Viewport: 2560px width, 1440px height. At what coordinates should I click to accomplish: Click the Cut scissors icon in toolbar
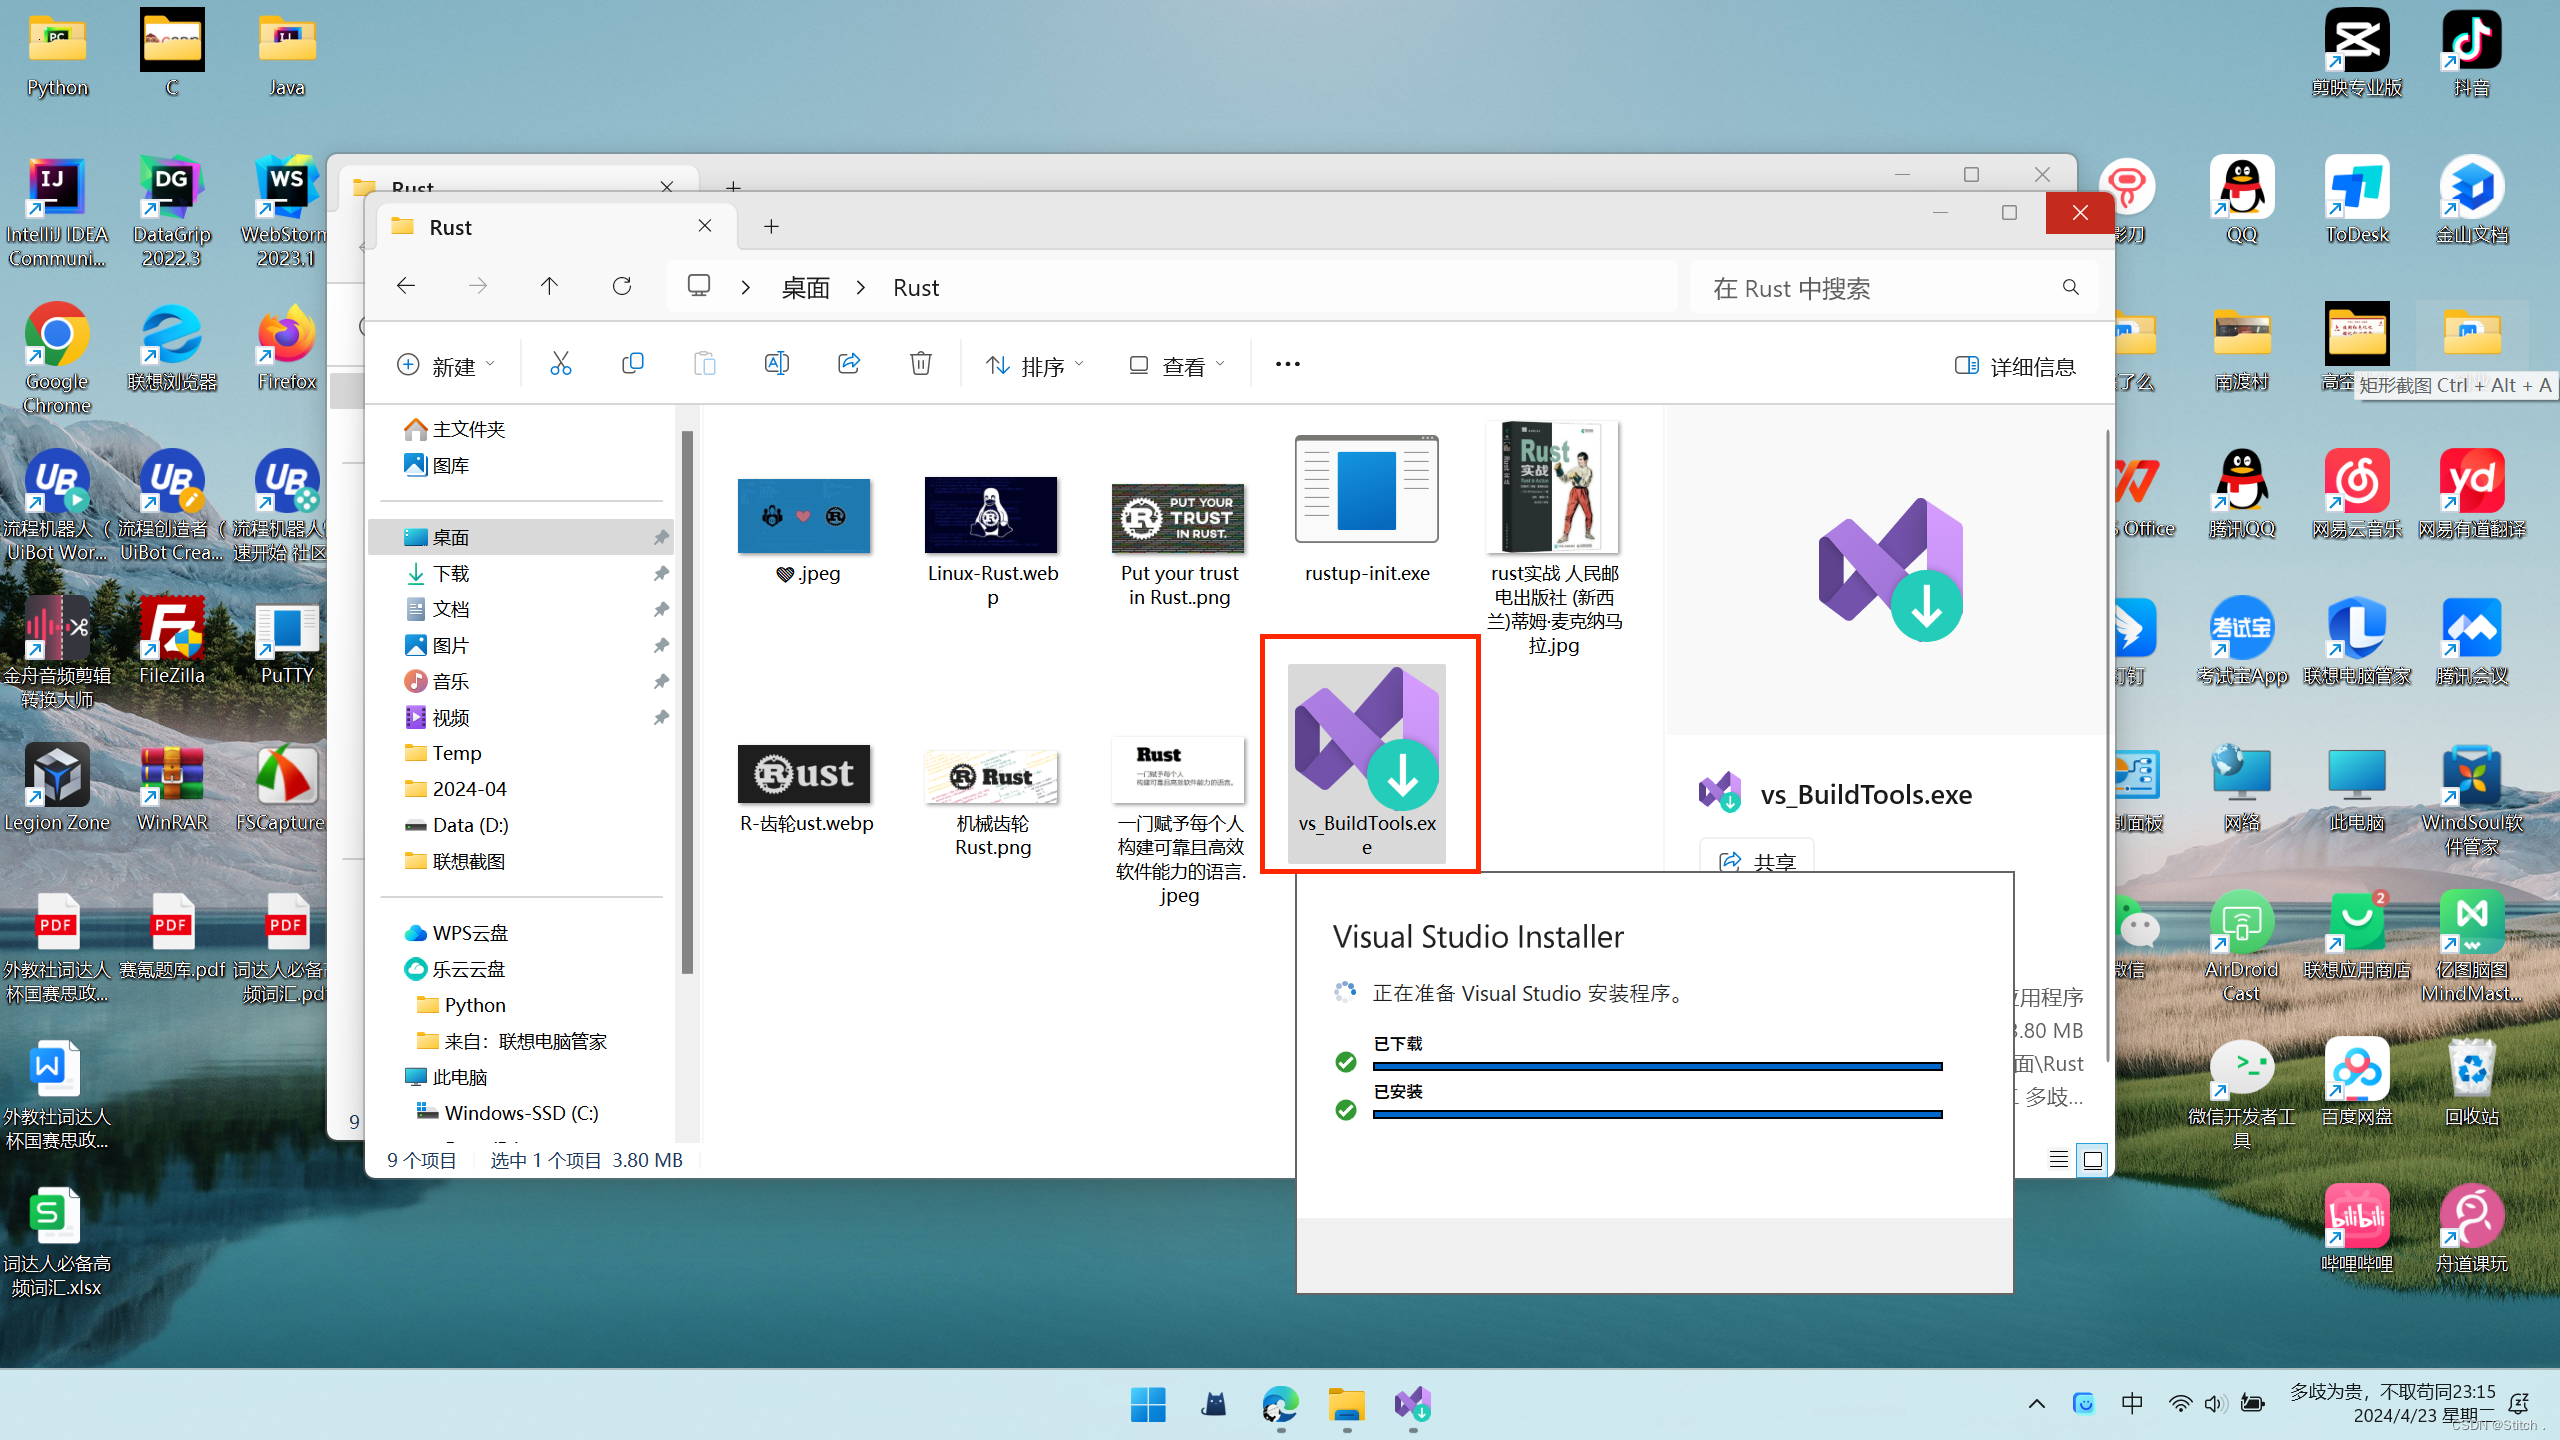click(560, 364)
